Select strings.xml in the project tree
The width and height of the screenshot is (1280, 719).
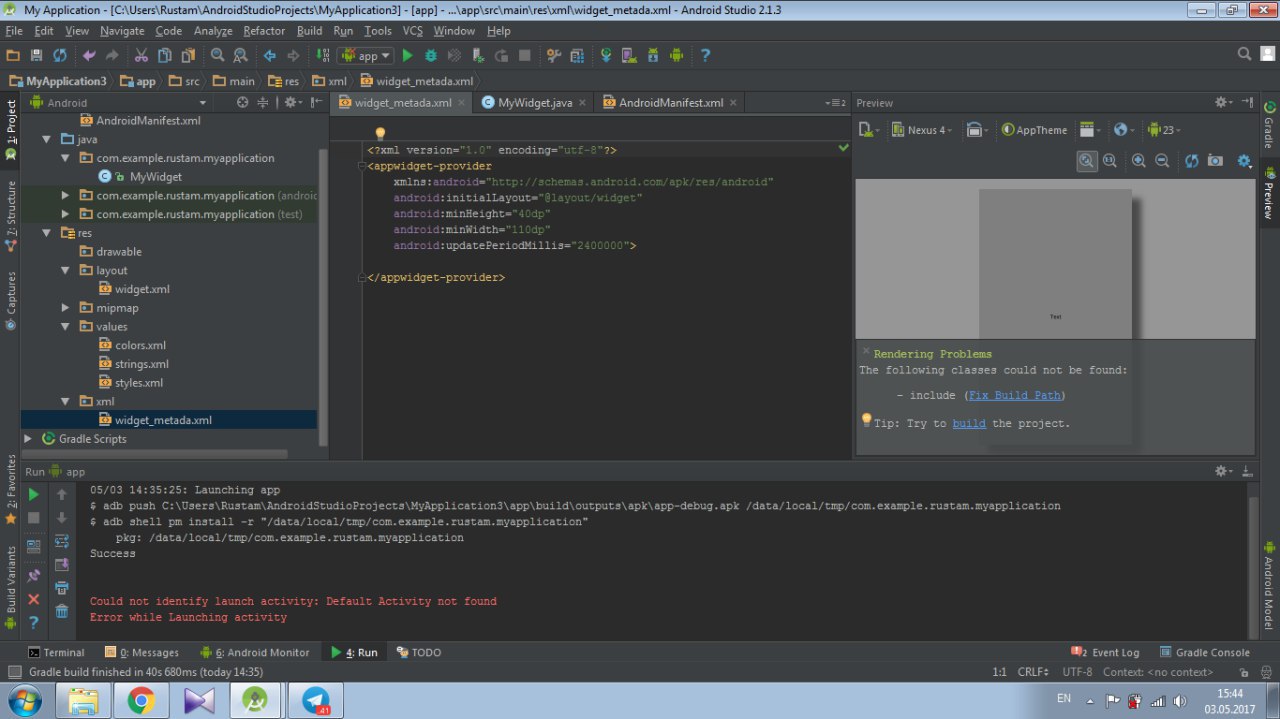click(x=141, y=364)
